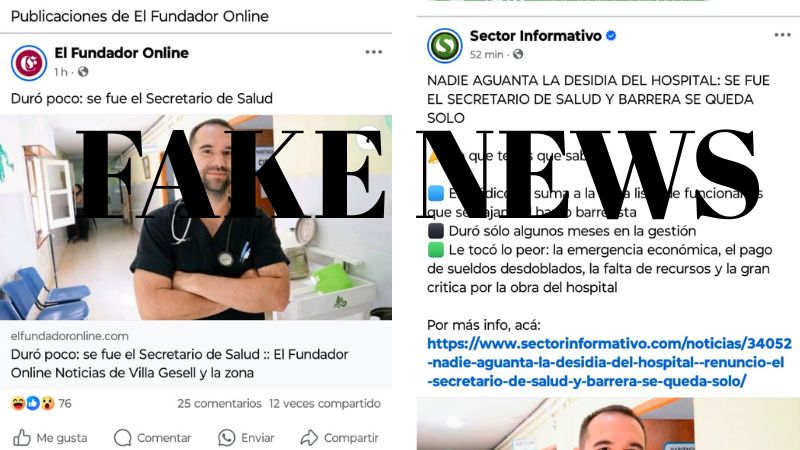Open El Fundador Online page name
This screenshot has width=800, height=450.
121,53
